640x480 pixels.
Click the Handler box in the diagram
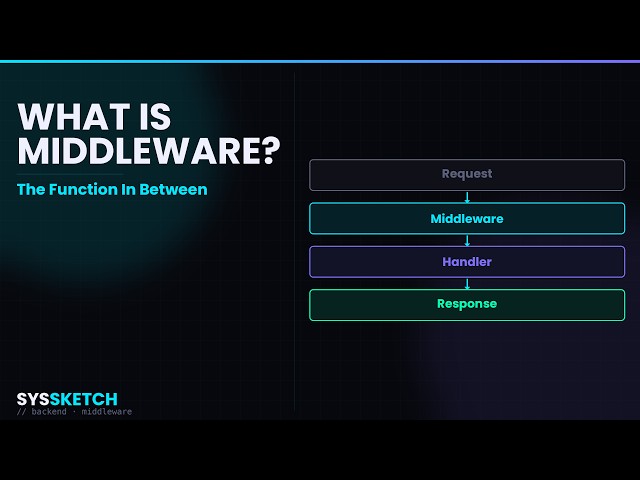(x=467, y=262)
